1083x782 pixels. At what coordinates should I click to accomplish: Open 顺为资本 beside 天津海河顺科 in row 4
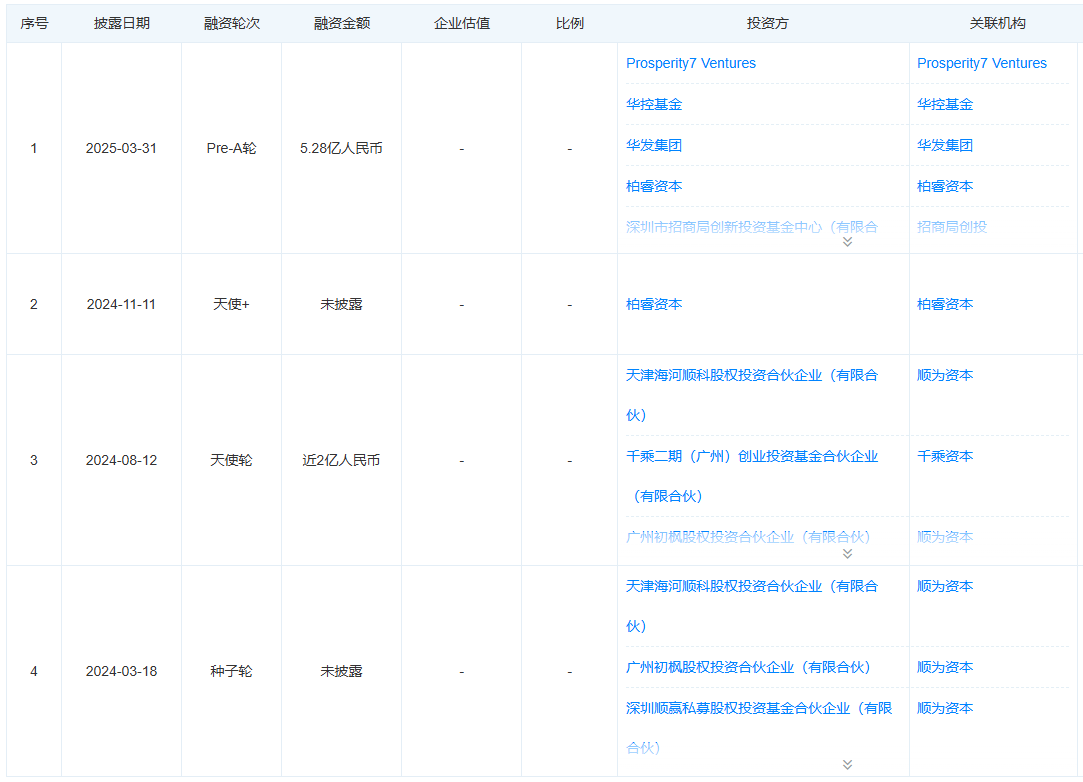click(945, 586)
